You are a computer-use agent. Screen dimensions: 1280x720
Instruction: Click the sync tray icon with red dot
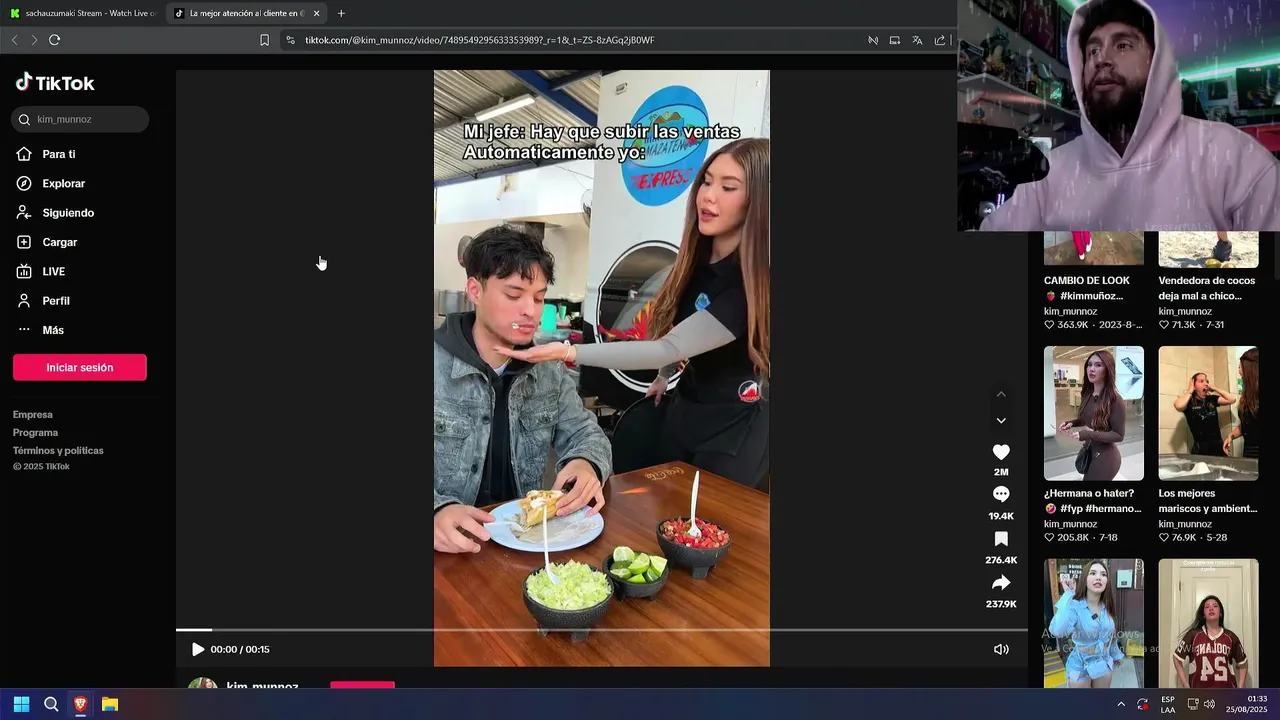click(x=1143, y=704)
